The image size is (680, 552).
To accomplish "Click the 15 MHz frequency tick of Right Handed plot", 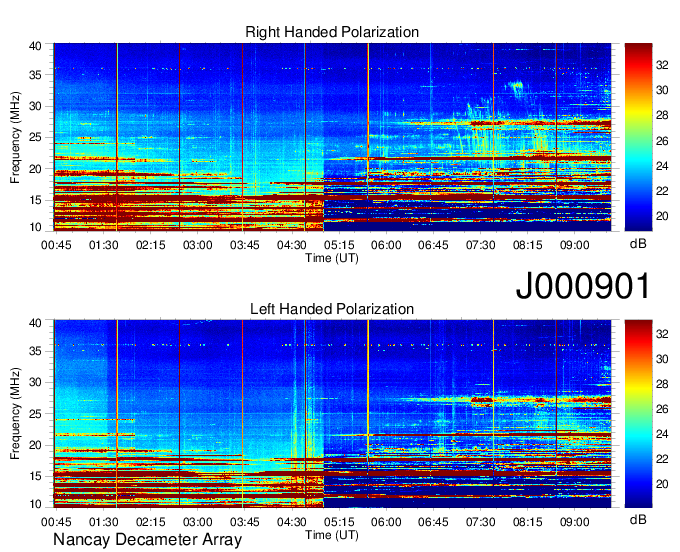I will (x=35, y=200).
